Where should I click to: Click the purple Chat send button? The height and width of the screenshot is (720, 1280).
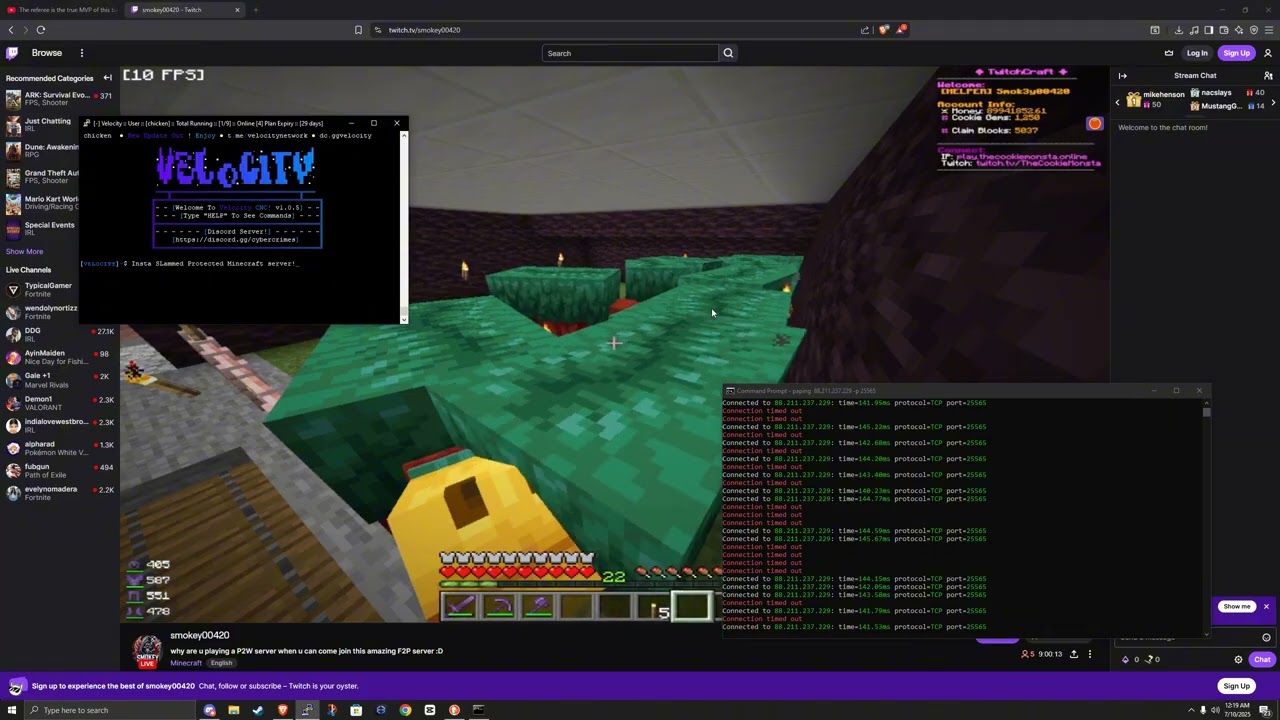1262,659
